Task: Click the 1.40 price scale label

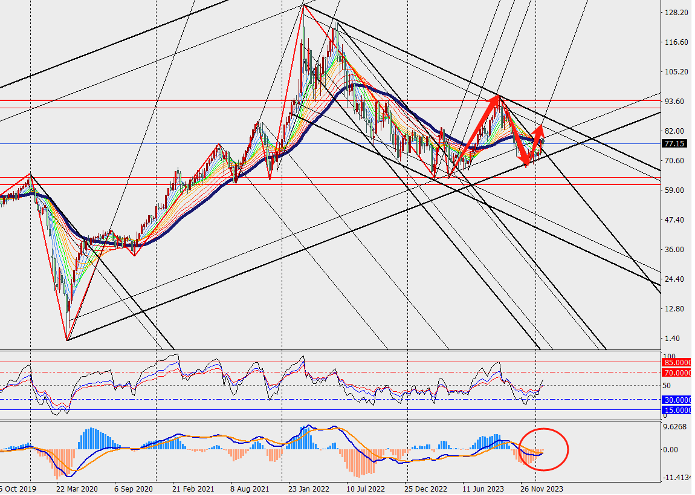Action: coord(672,338)
